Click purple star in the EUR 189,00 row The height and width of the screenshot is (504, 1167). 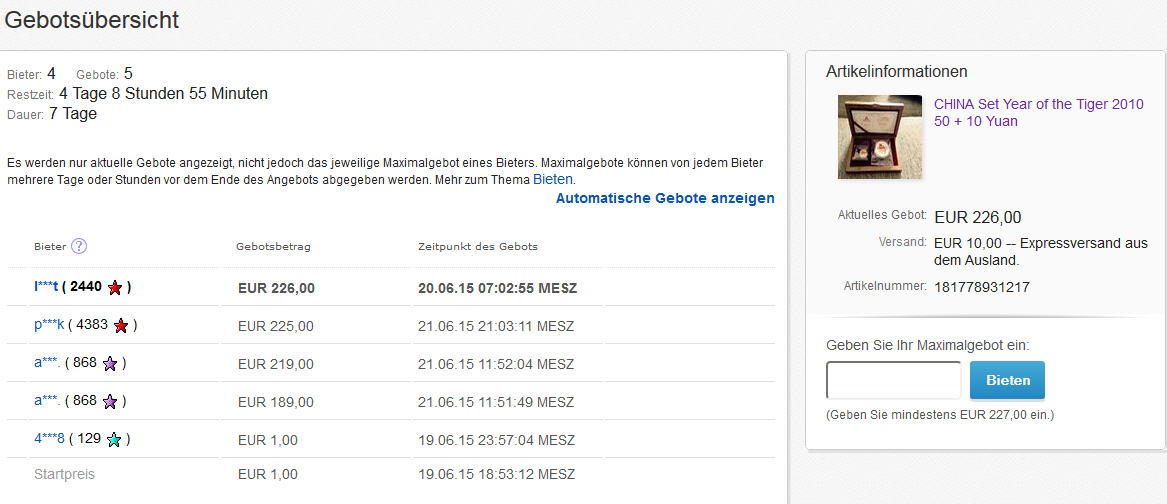pos(110,401)
